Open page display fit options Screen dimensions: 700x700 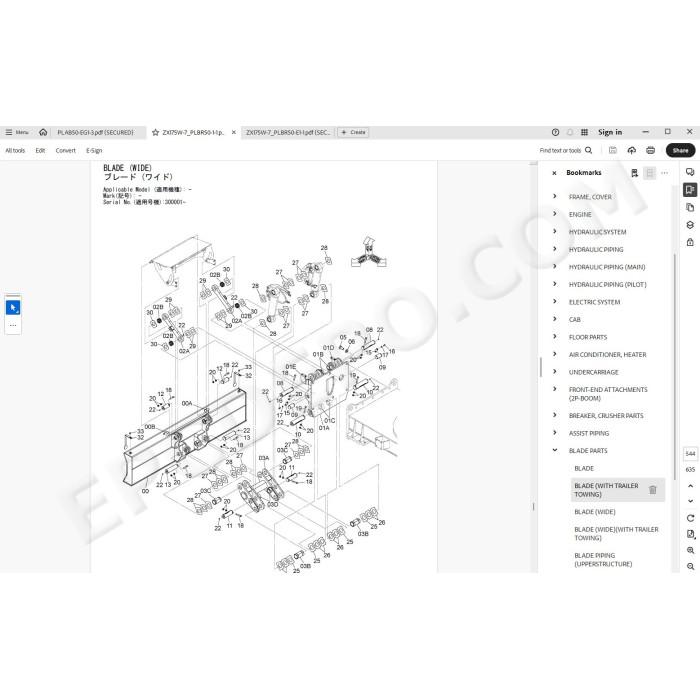tap(690, 534)
